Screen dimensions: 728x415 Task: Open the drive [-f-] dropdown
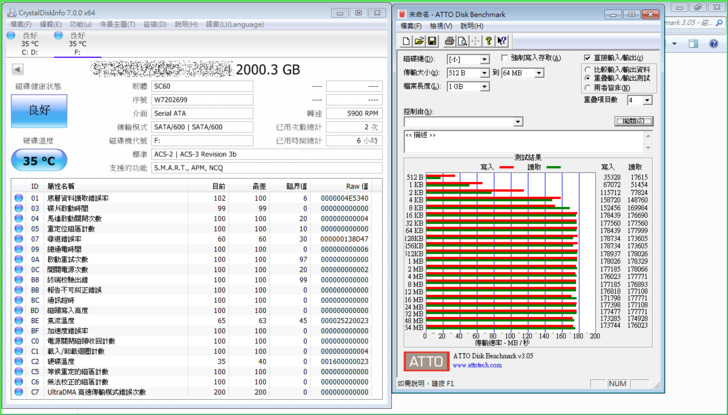pos(484,60)
